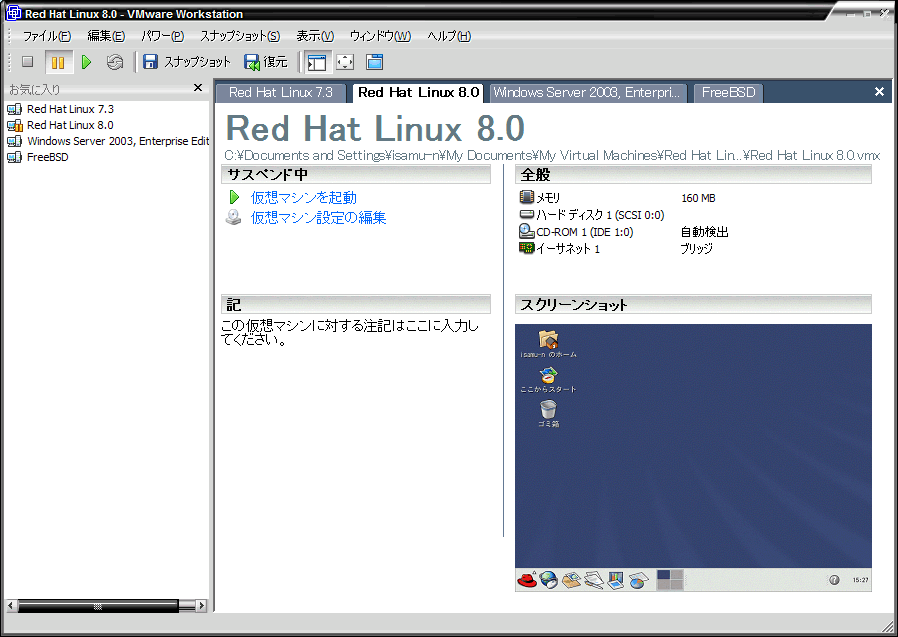The width and height of the screenshot is (898, 637).
Task: Select Red Hat Linux 7.3 in favorites
Action: click(61, 109)
